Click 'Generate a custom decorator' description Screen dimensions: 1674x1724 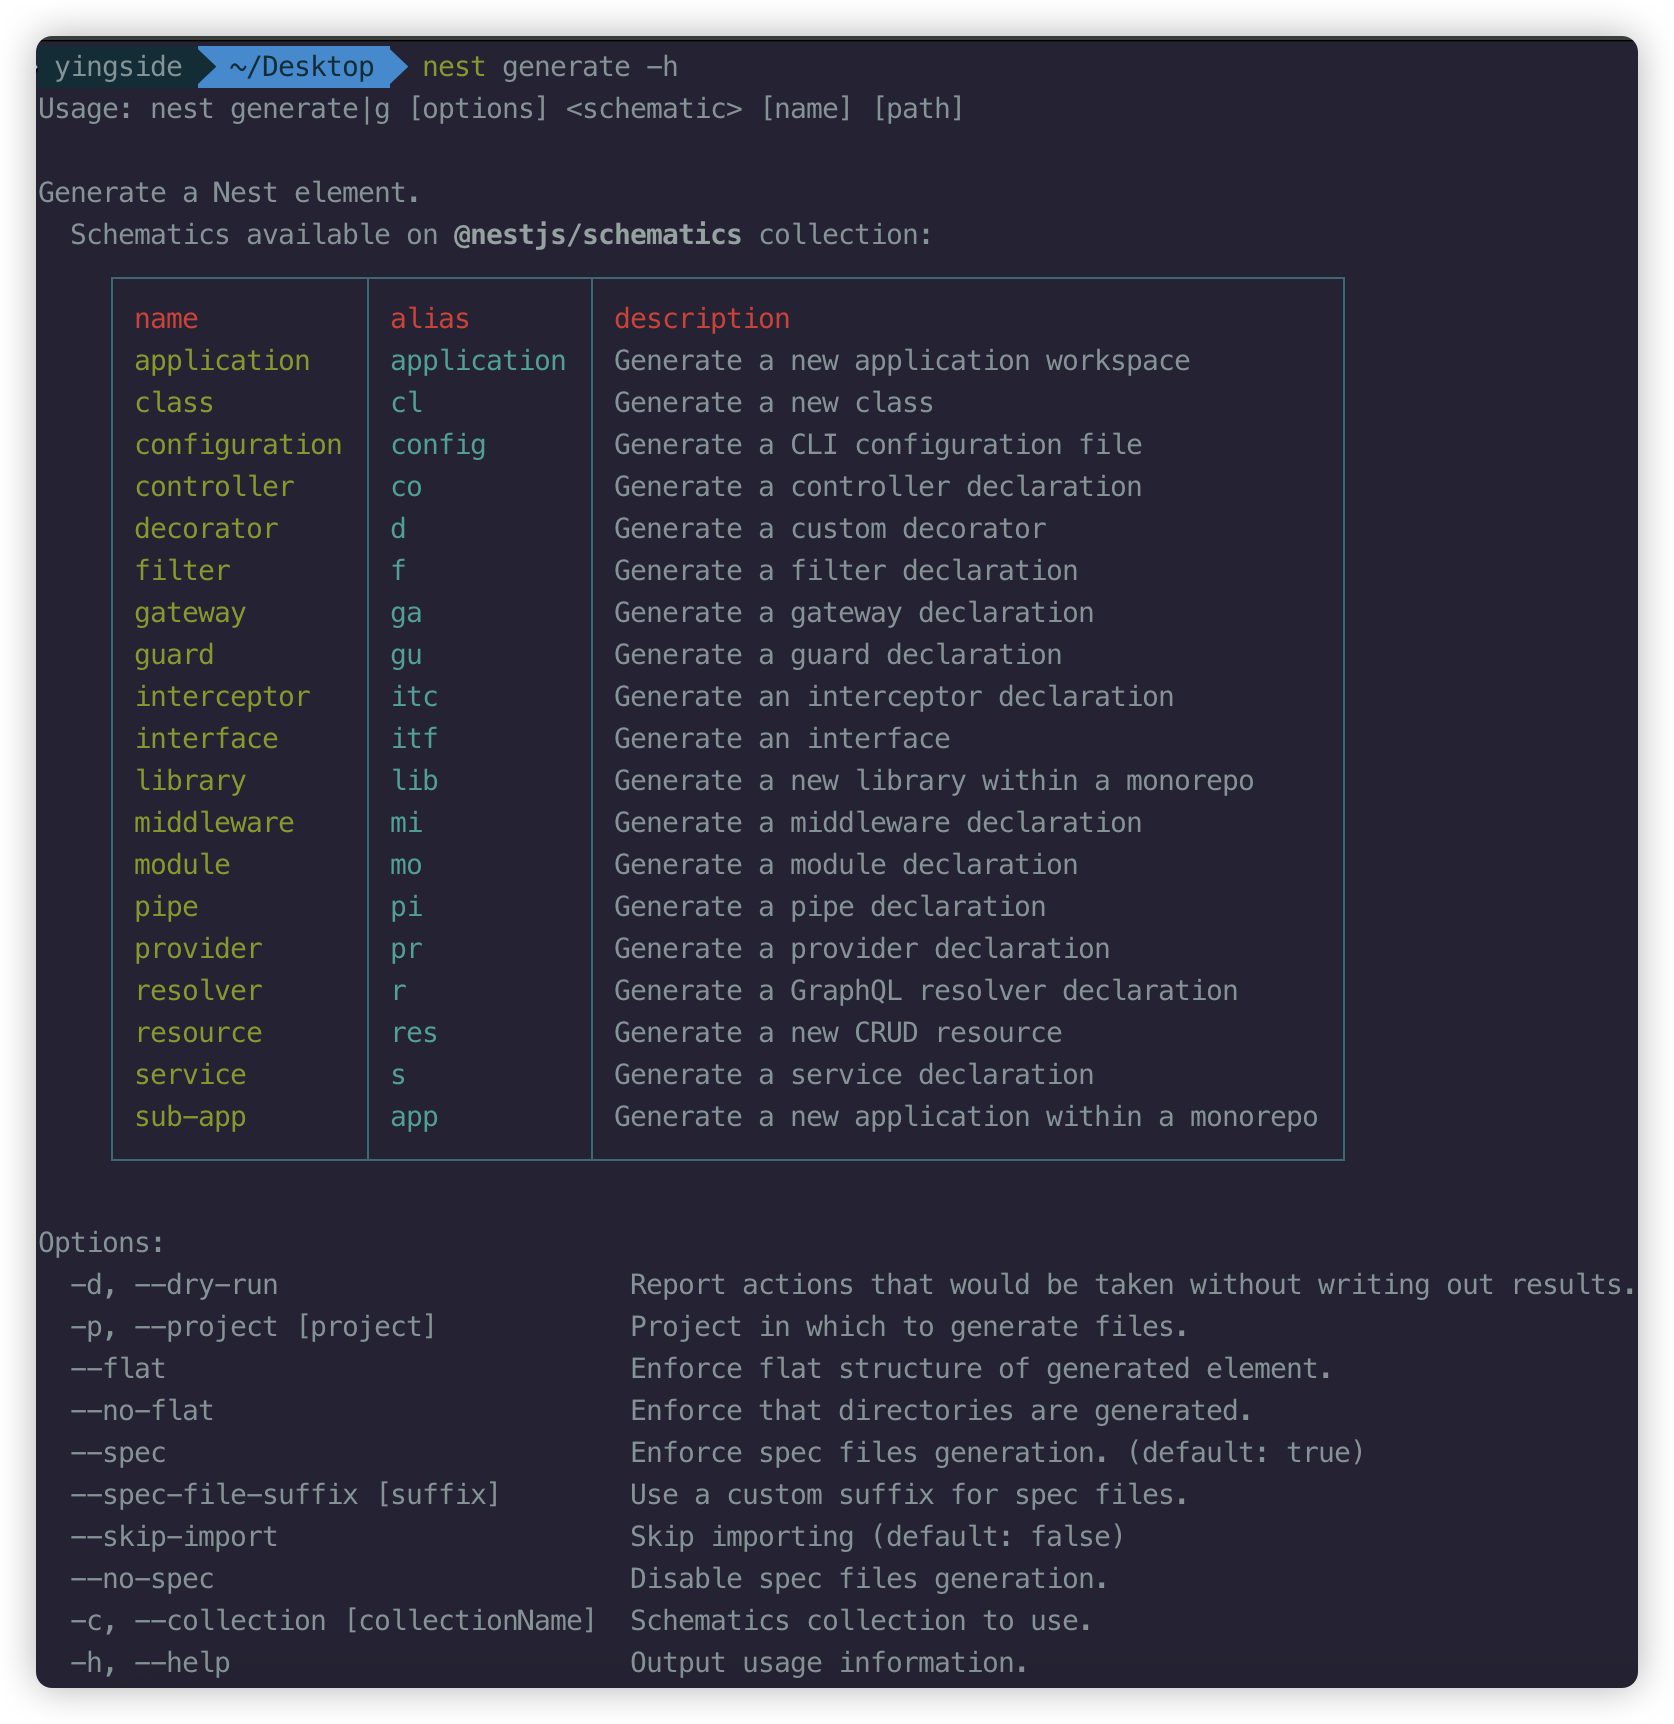tap(830, 529)
